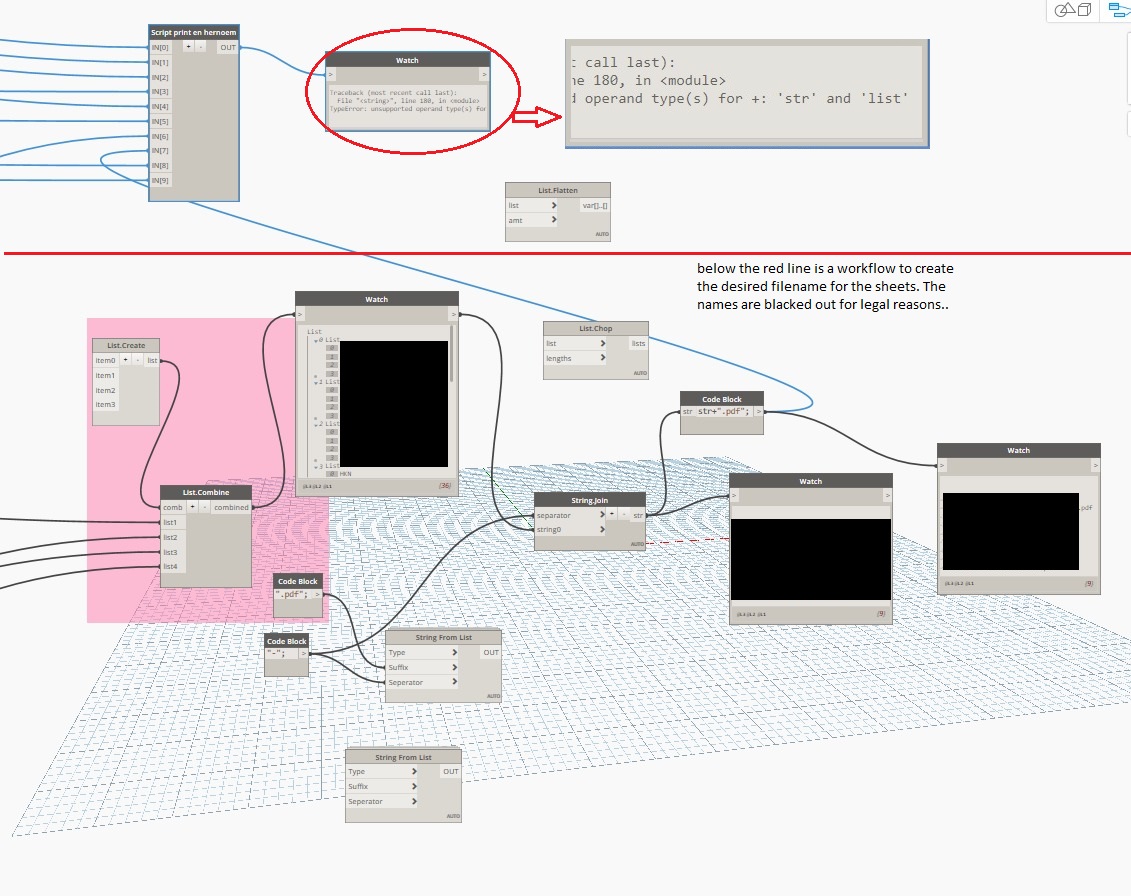Click the item0 port on List.Create
The height and width of the screenshot is (896, 1131).
tap(105, 360)
